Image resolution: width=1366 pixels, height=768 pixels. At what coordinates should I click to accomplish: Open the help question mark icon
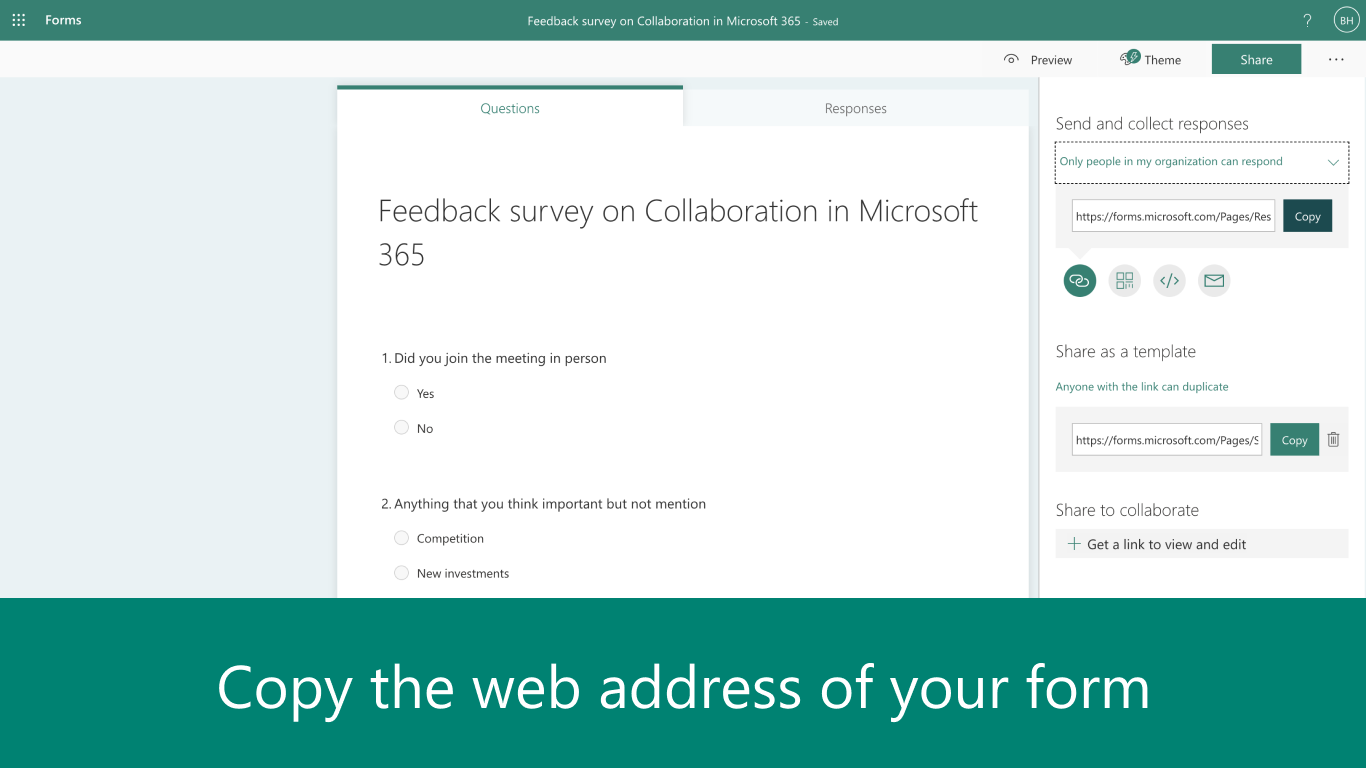click(1307, 20)
